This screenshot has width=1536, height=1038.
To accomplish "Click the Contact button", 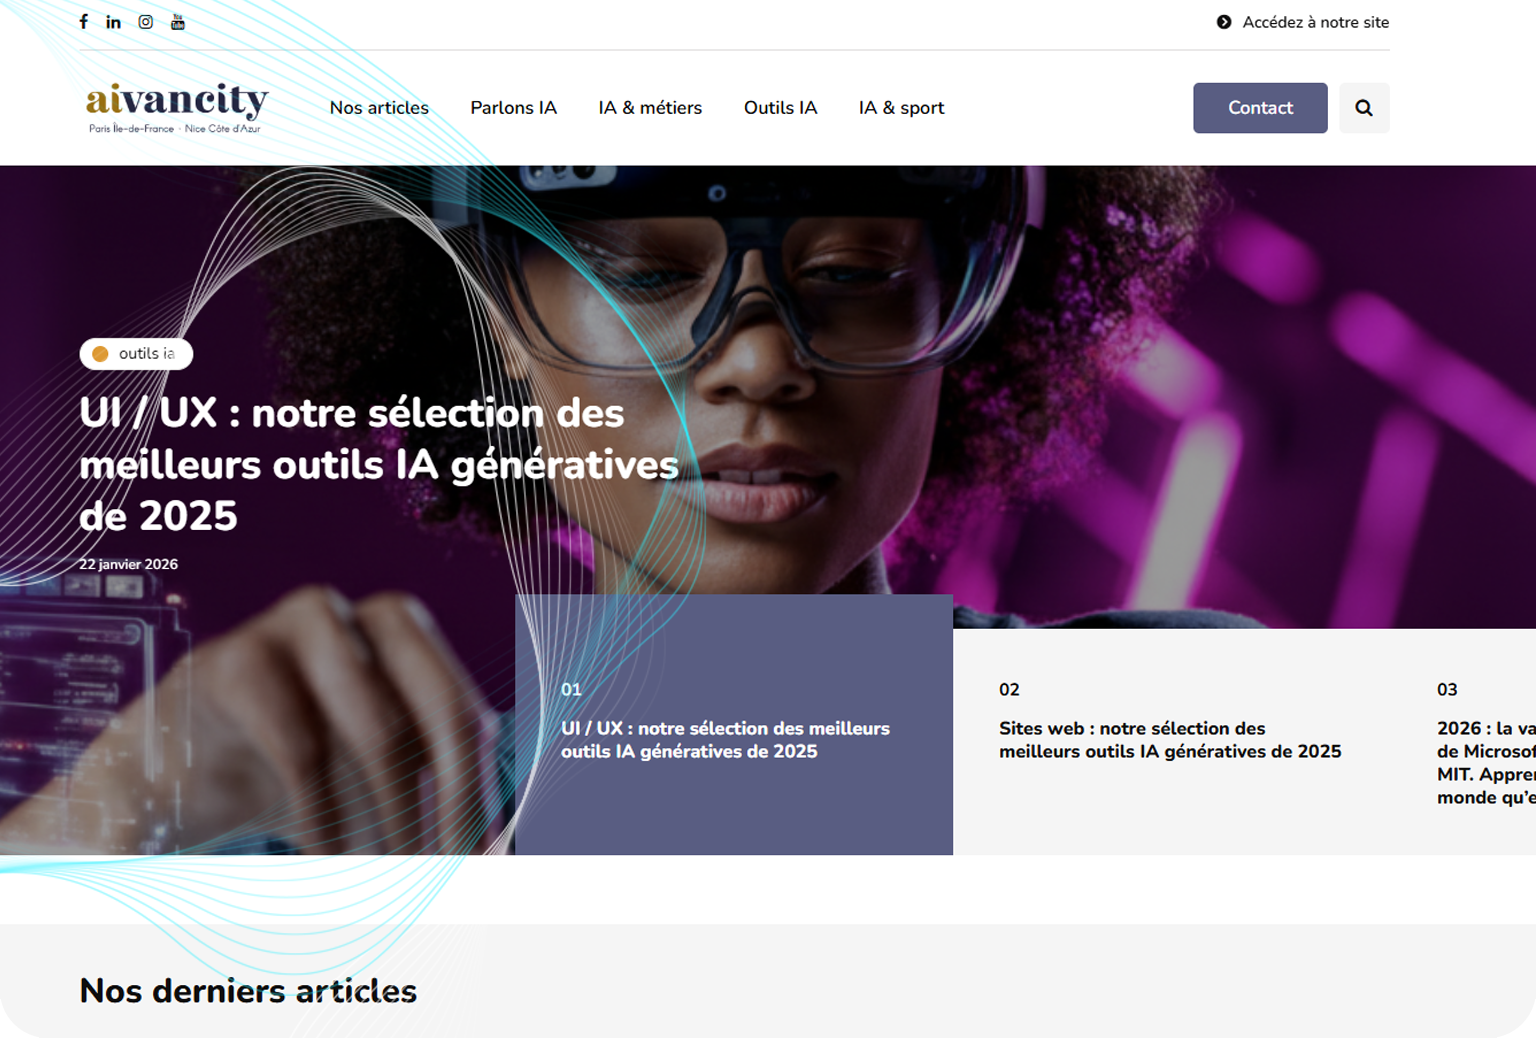I will 1260,108.
